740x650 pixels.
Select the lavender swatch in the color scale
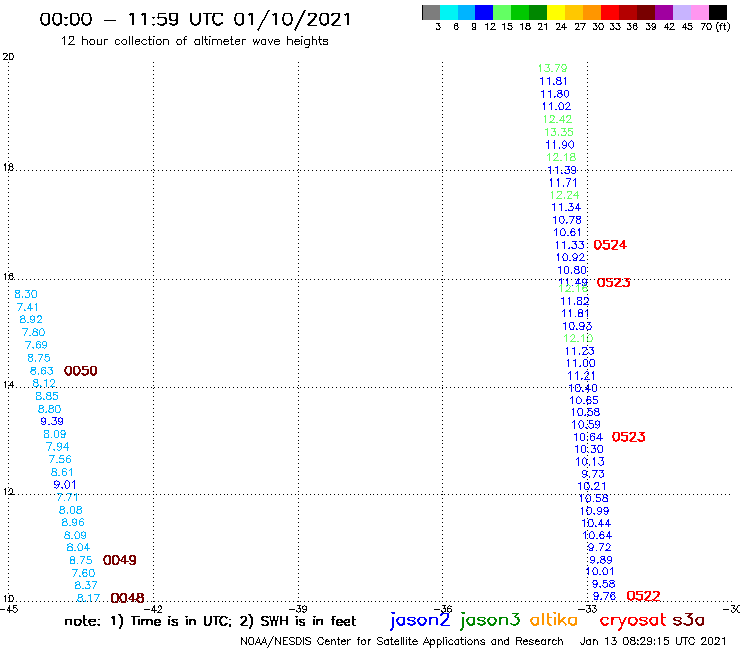tap(681, 12)
